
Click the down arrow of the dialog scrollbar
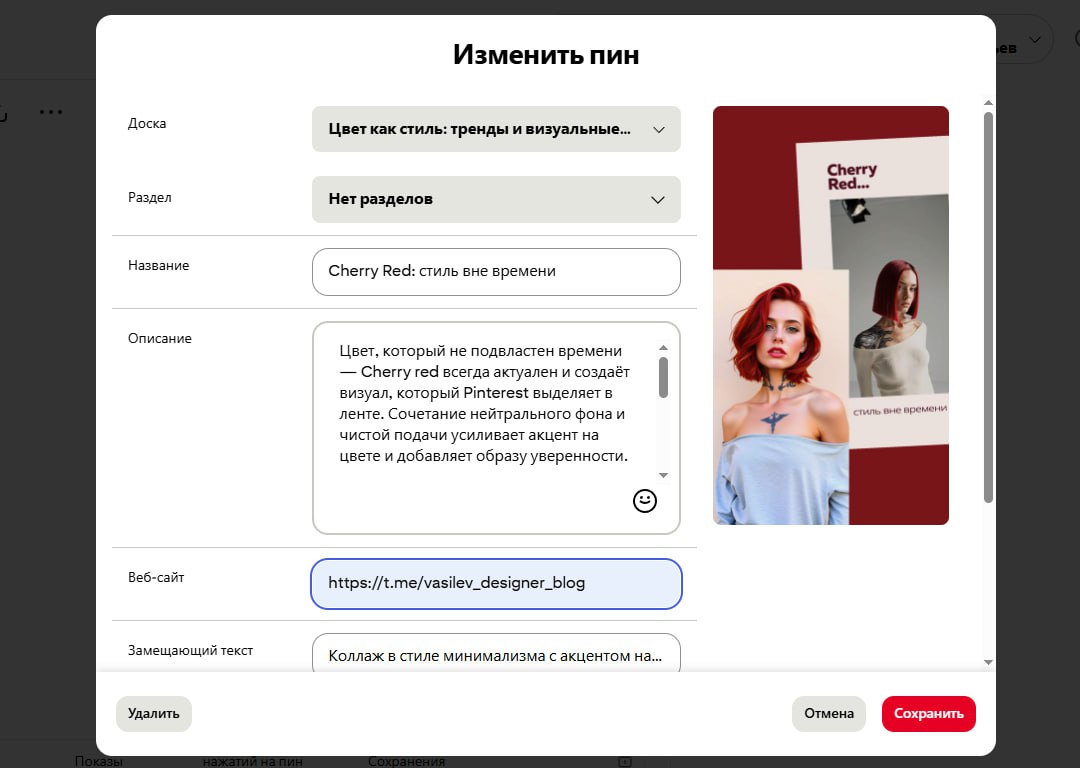click(x=988, y=663)
